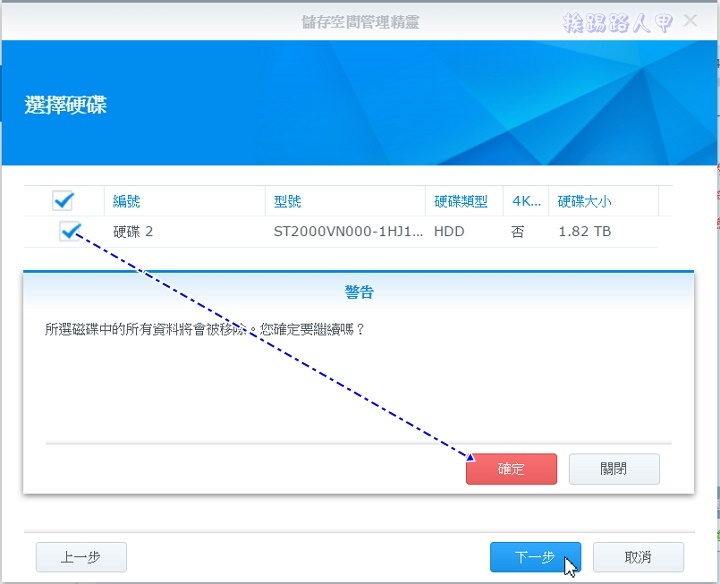
Task: Go to the next step with 下一步
Action: 535,557
